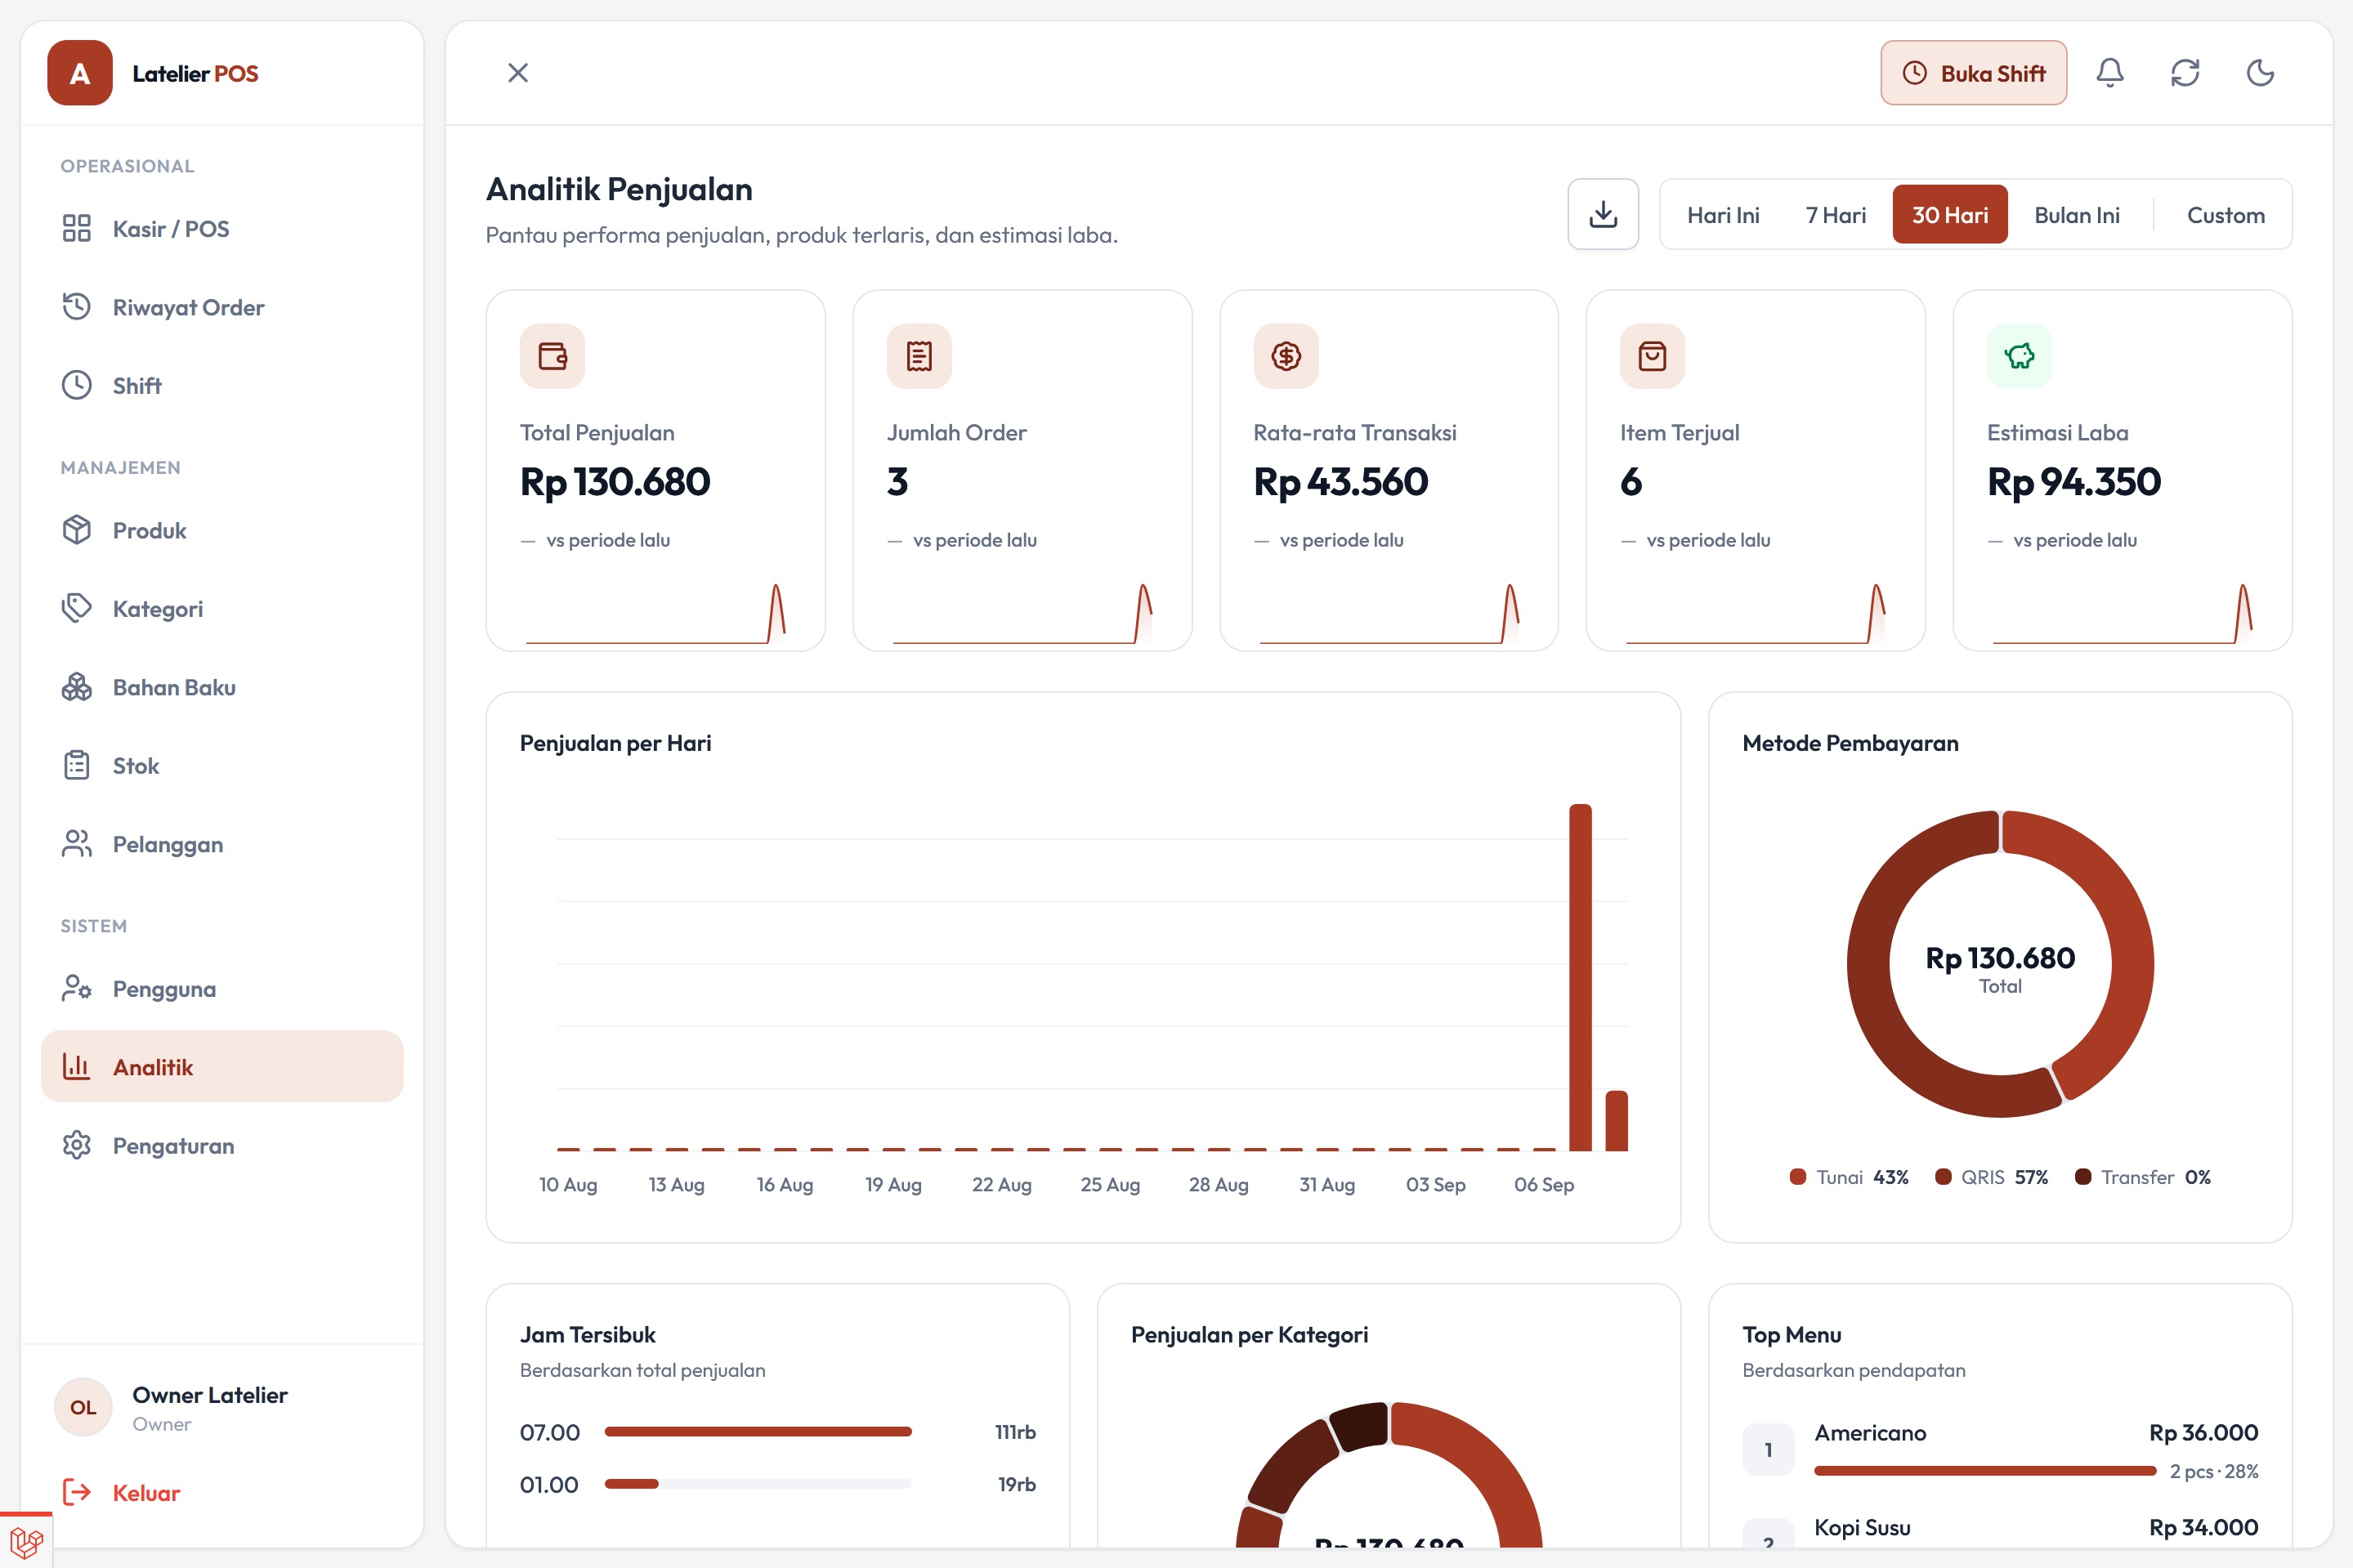
Task: Click the refresh sync icon
Action: tap(2185, 73)
